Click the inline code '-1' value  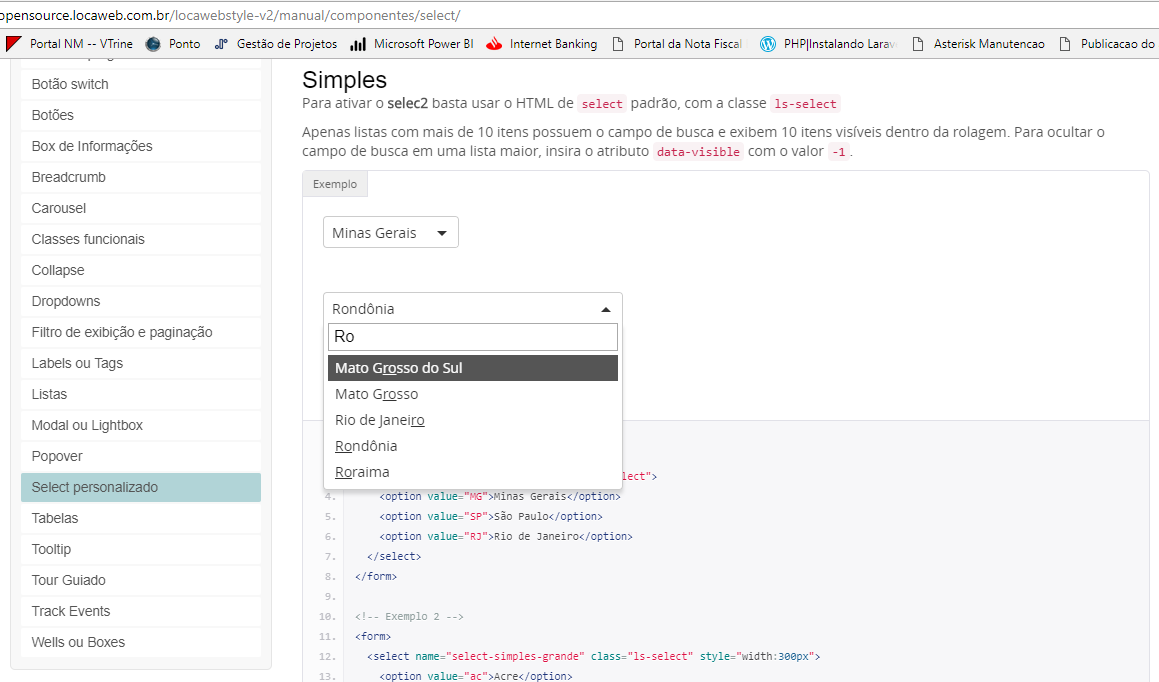click(838, 151)
